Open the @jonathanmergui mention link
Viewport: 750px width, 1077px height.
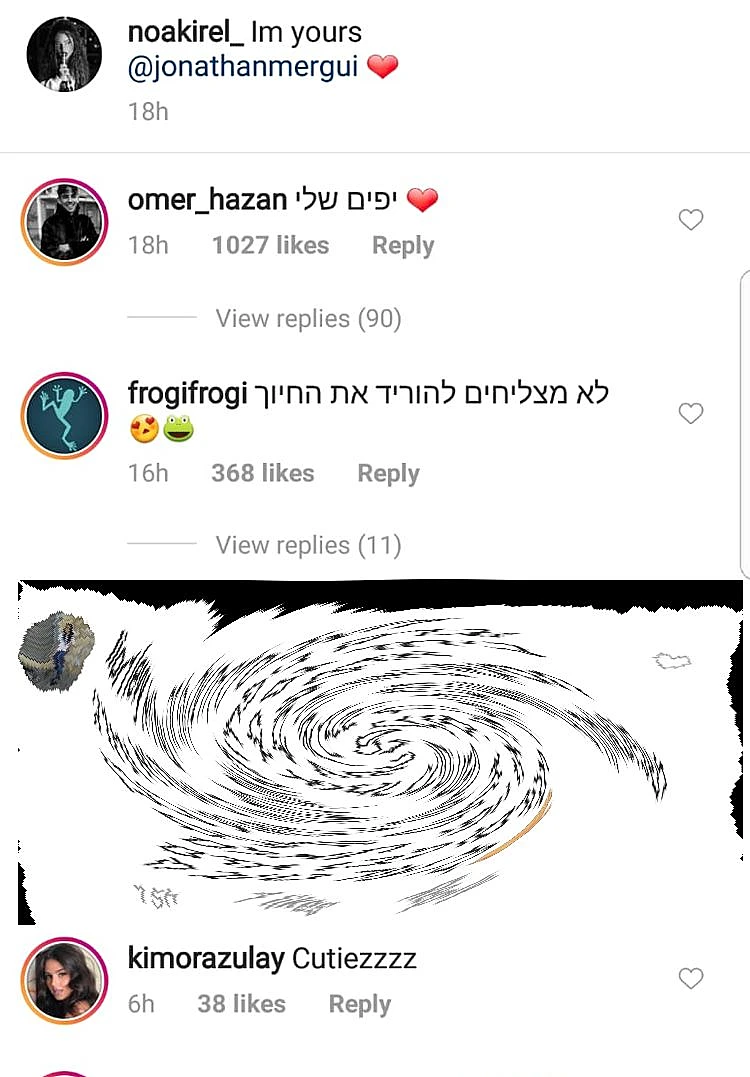point(243,67)
